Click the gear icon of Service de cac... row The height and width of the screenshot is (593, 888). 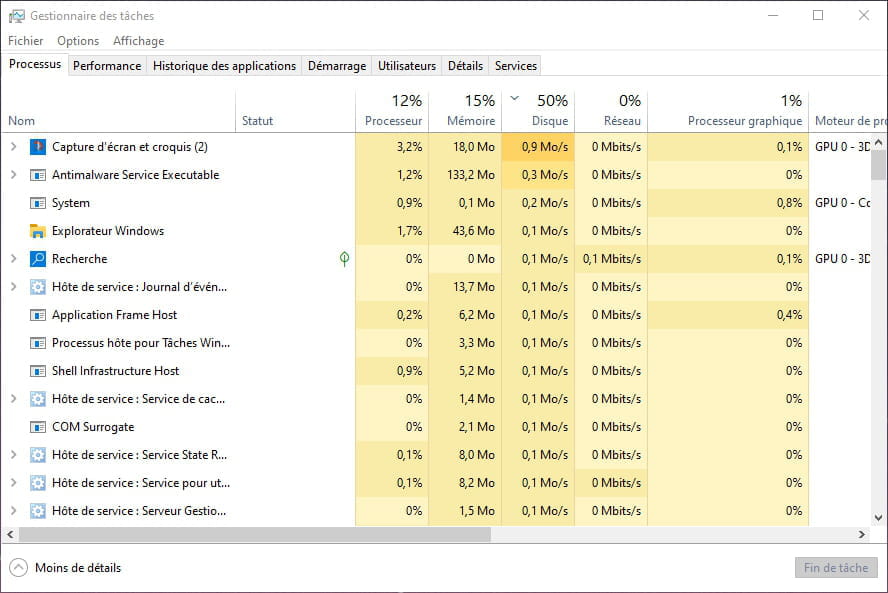[x=37, y=399]
